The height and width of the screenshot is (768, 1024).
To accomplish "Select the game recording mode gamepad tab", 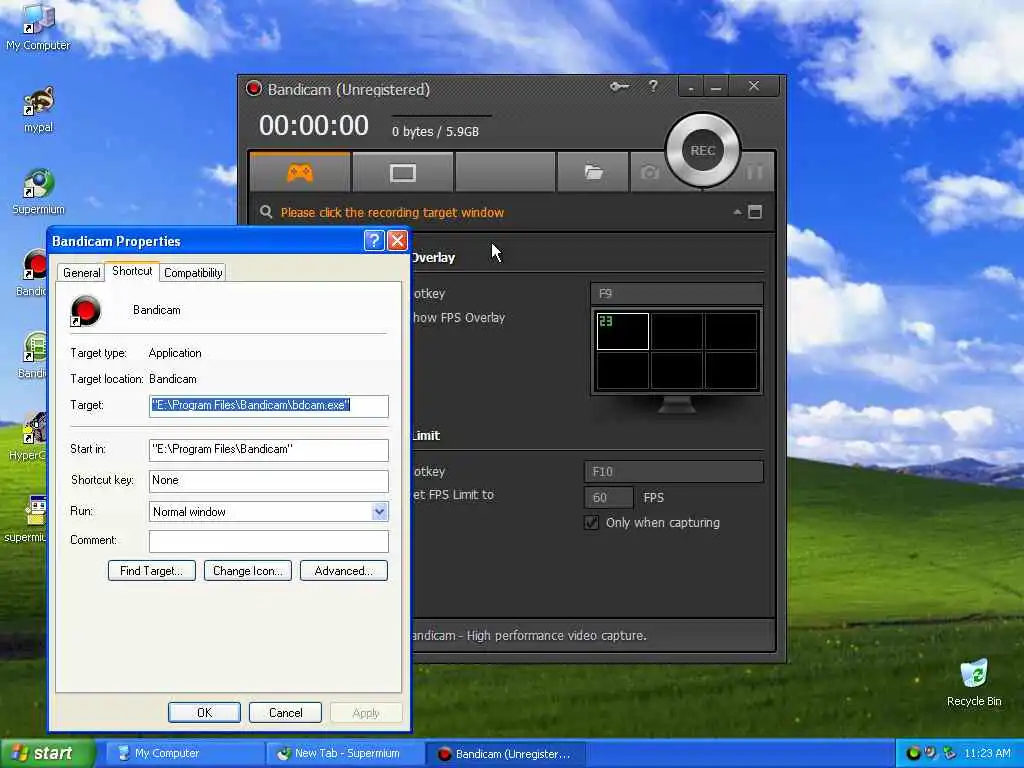I will (300, 172).
